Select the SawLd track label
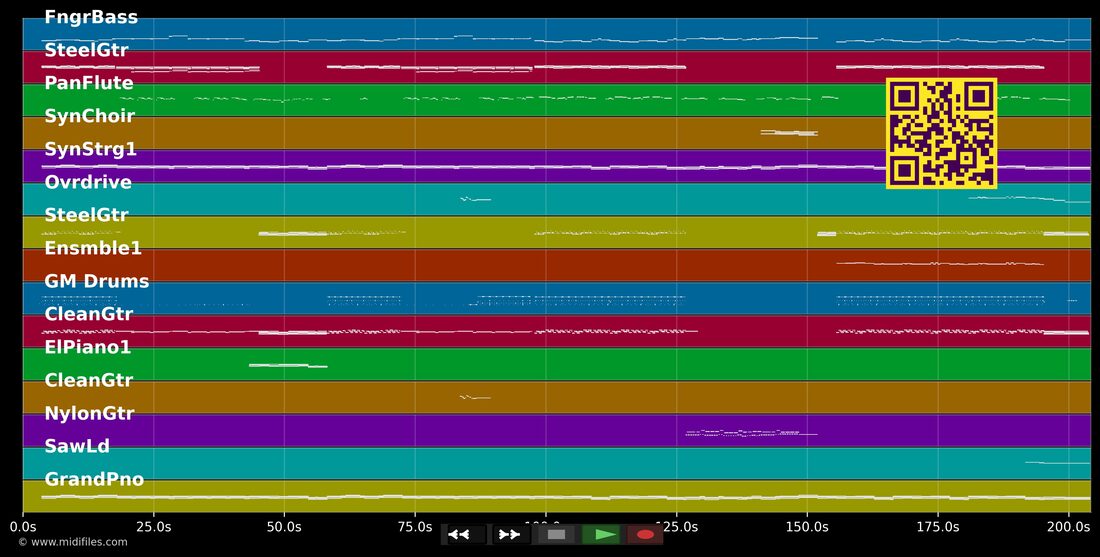Screen dimensions: 1100x557 (x=77, y=445)
